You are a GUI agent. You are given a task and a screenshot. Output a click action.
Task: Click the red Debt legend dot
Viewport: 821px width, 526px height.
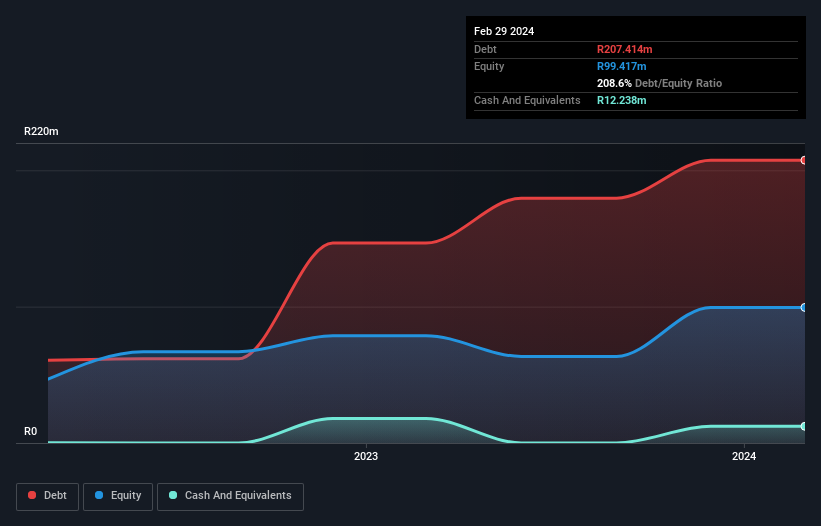(x=32, y=495)
